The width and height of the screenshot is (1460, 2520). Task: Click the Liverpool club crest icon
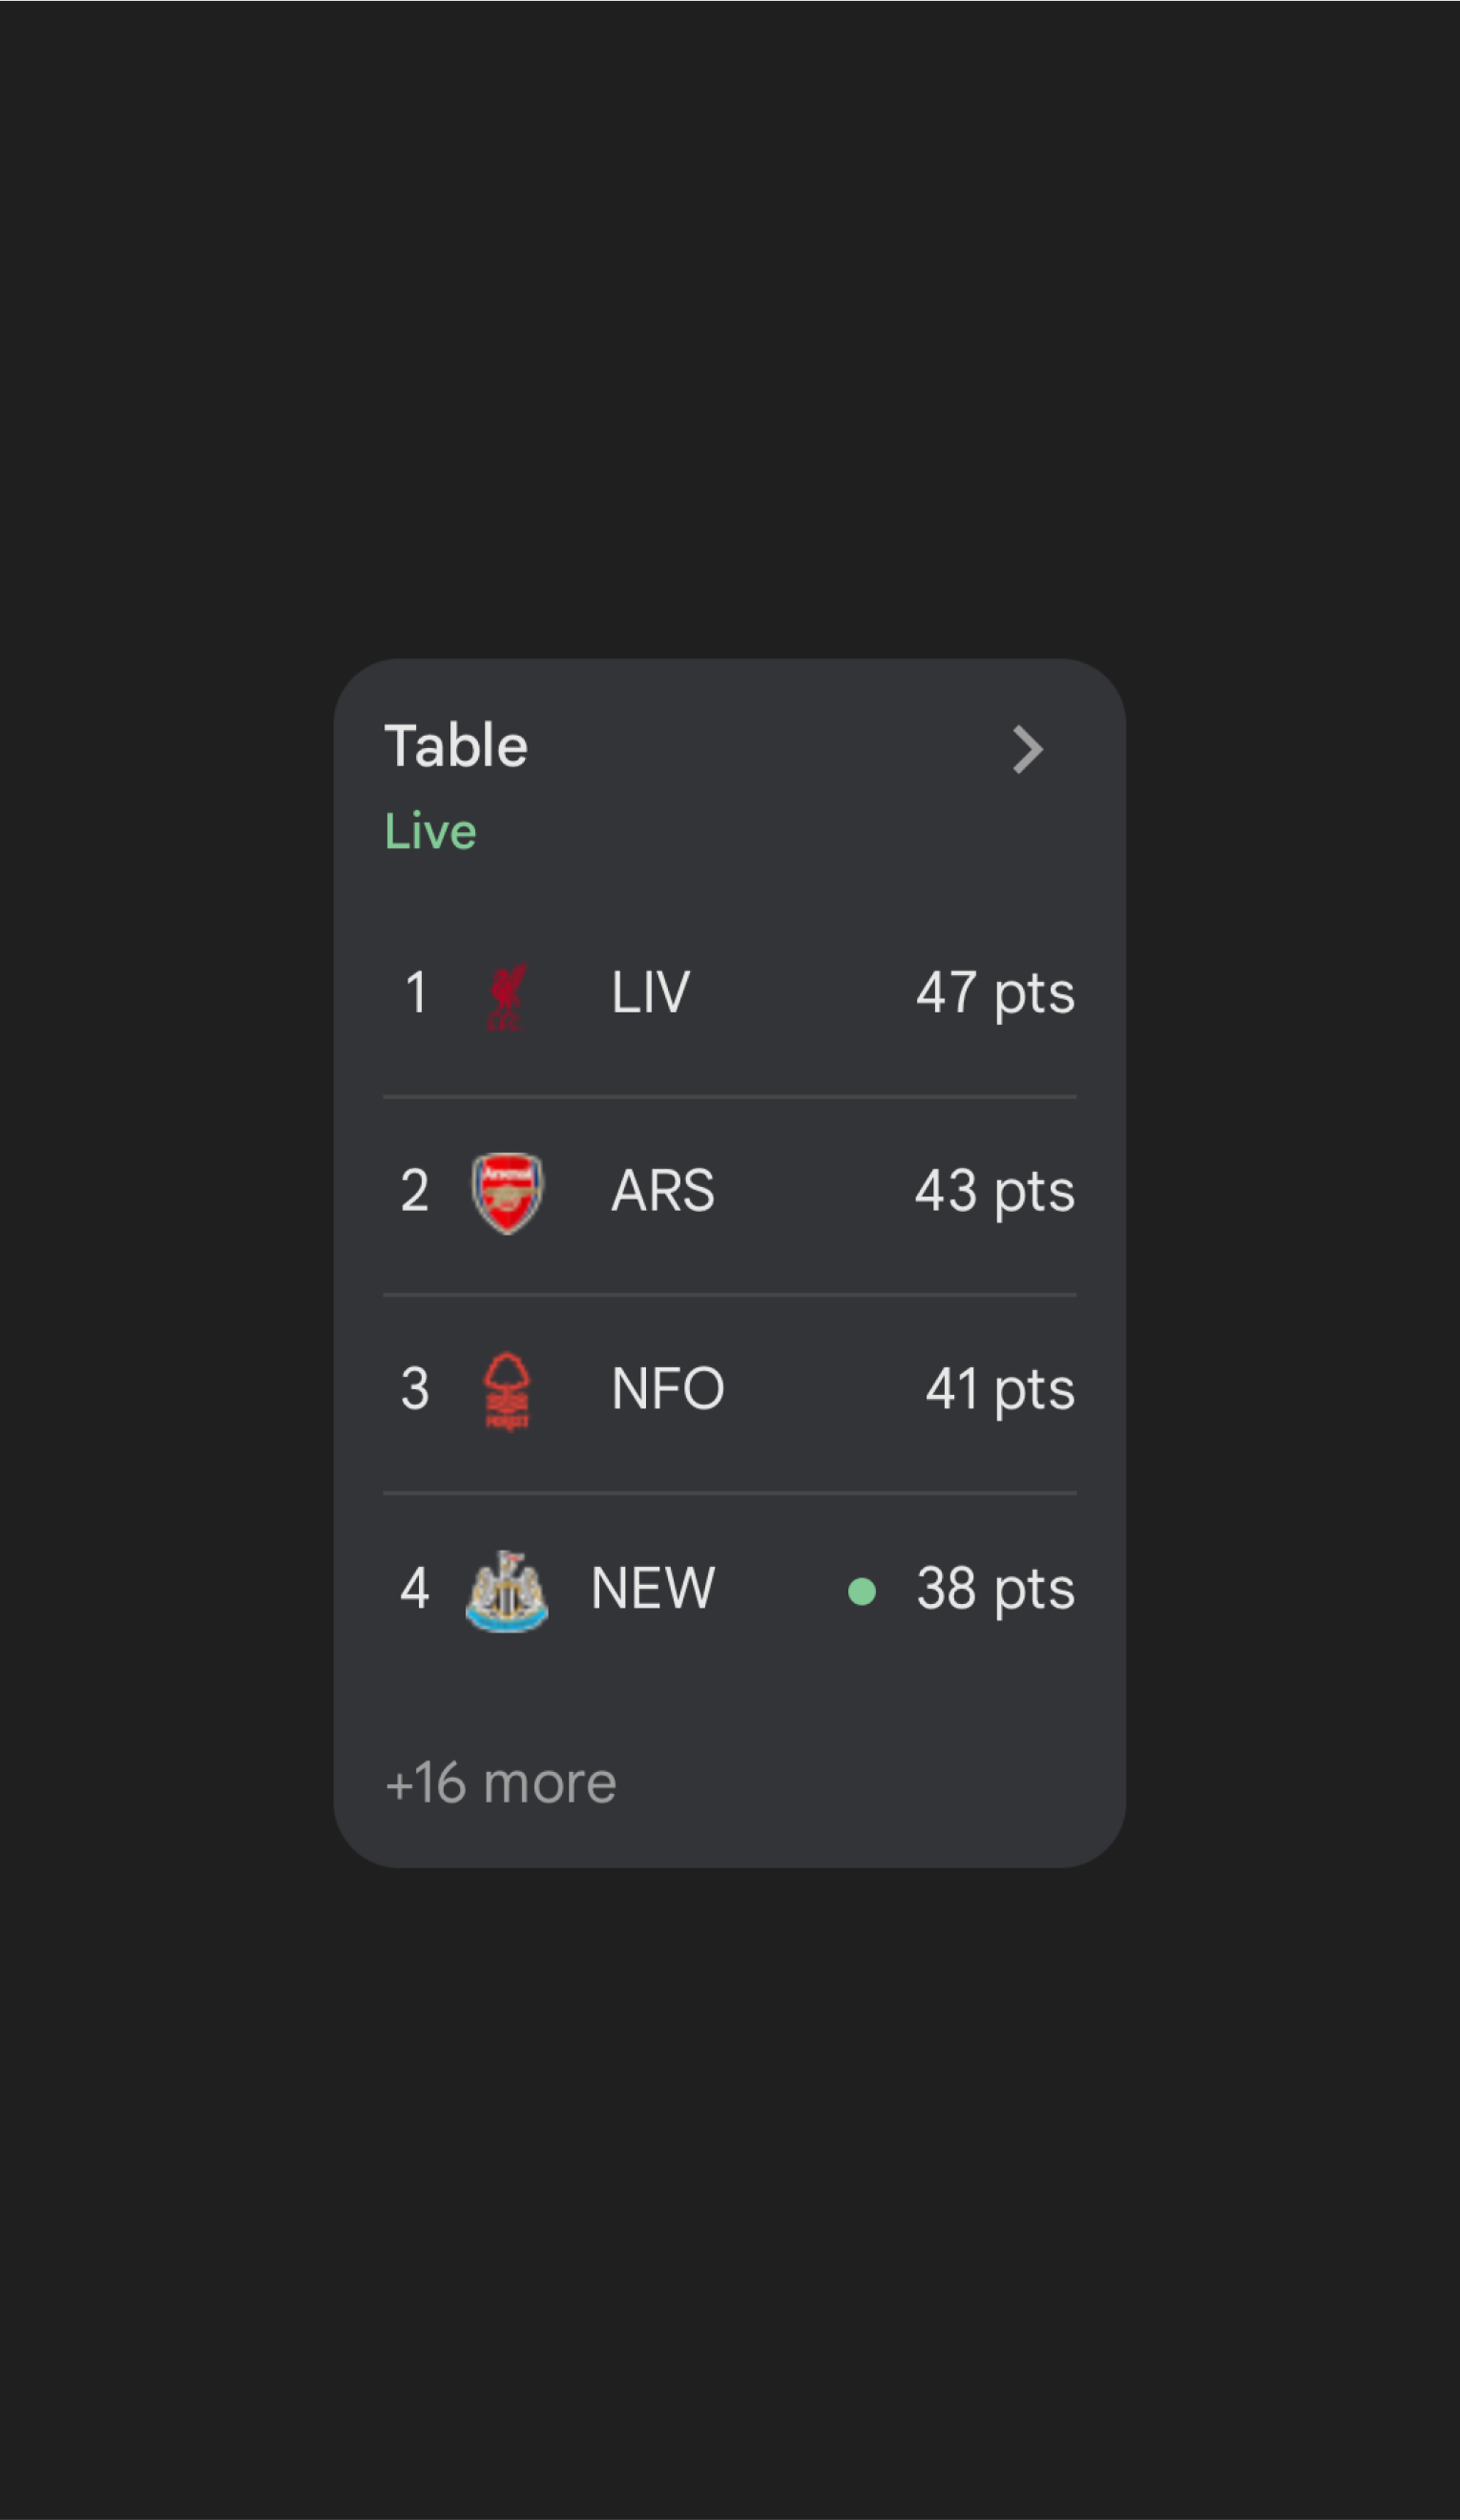(507, 996)
